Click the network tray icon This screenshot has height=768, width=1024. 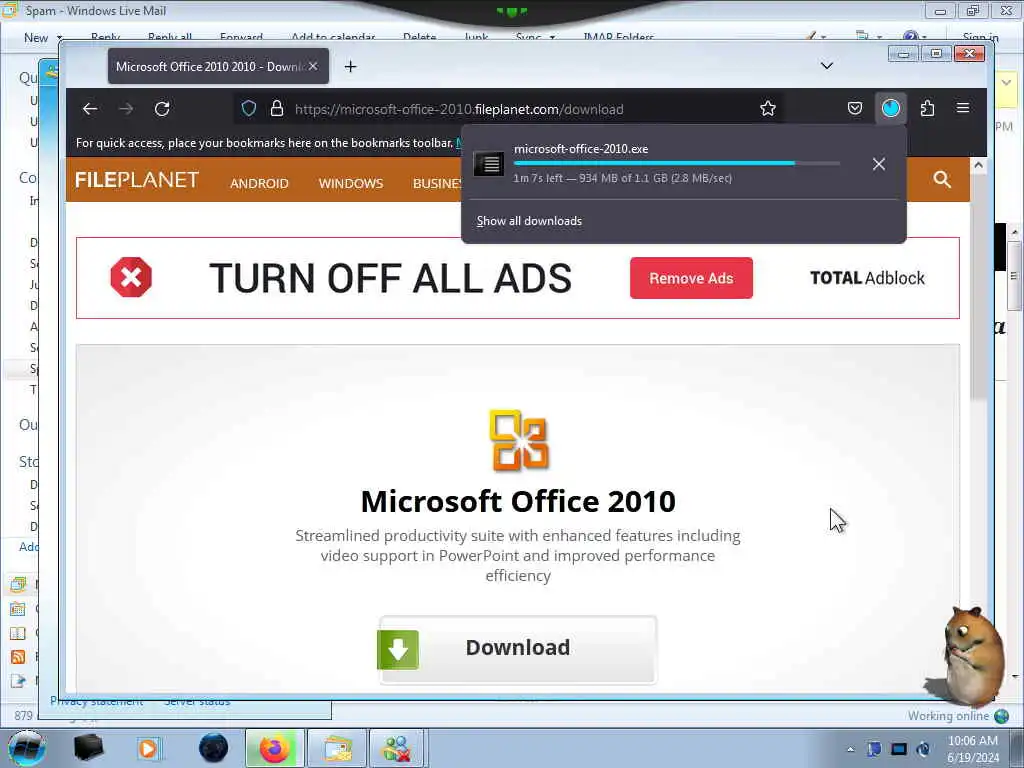899,749
